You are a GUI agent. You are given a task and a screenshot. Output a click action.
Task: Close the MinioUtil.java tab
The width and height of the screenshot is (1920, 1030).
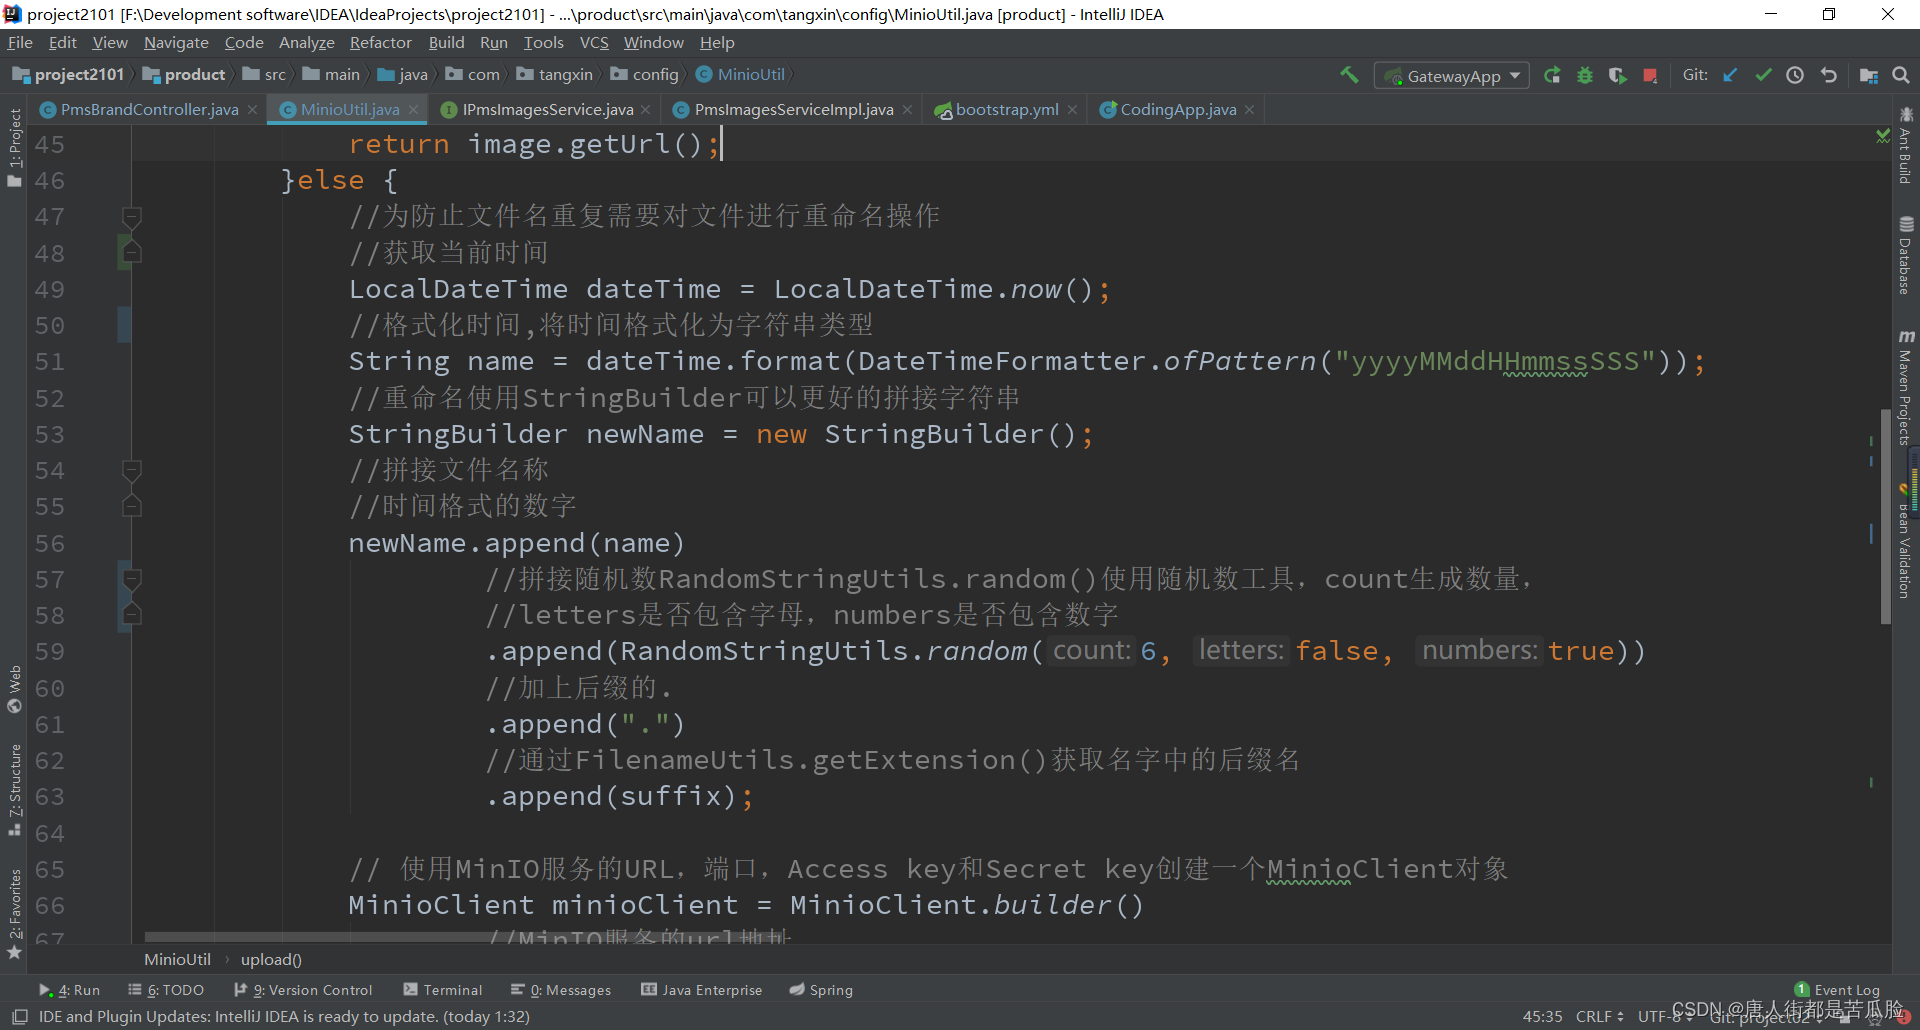click(413, 110)
